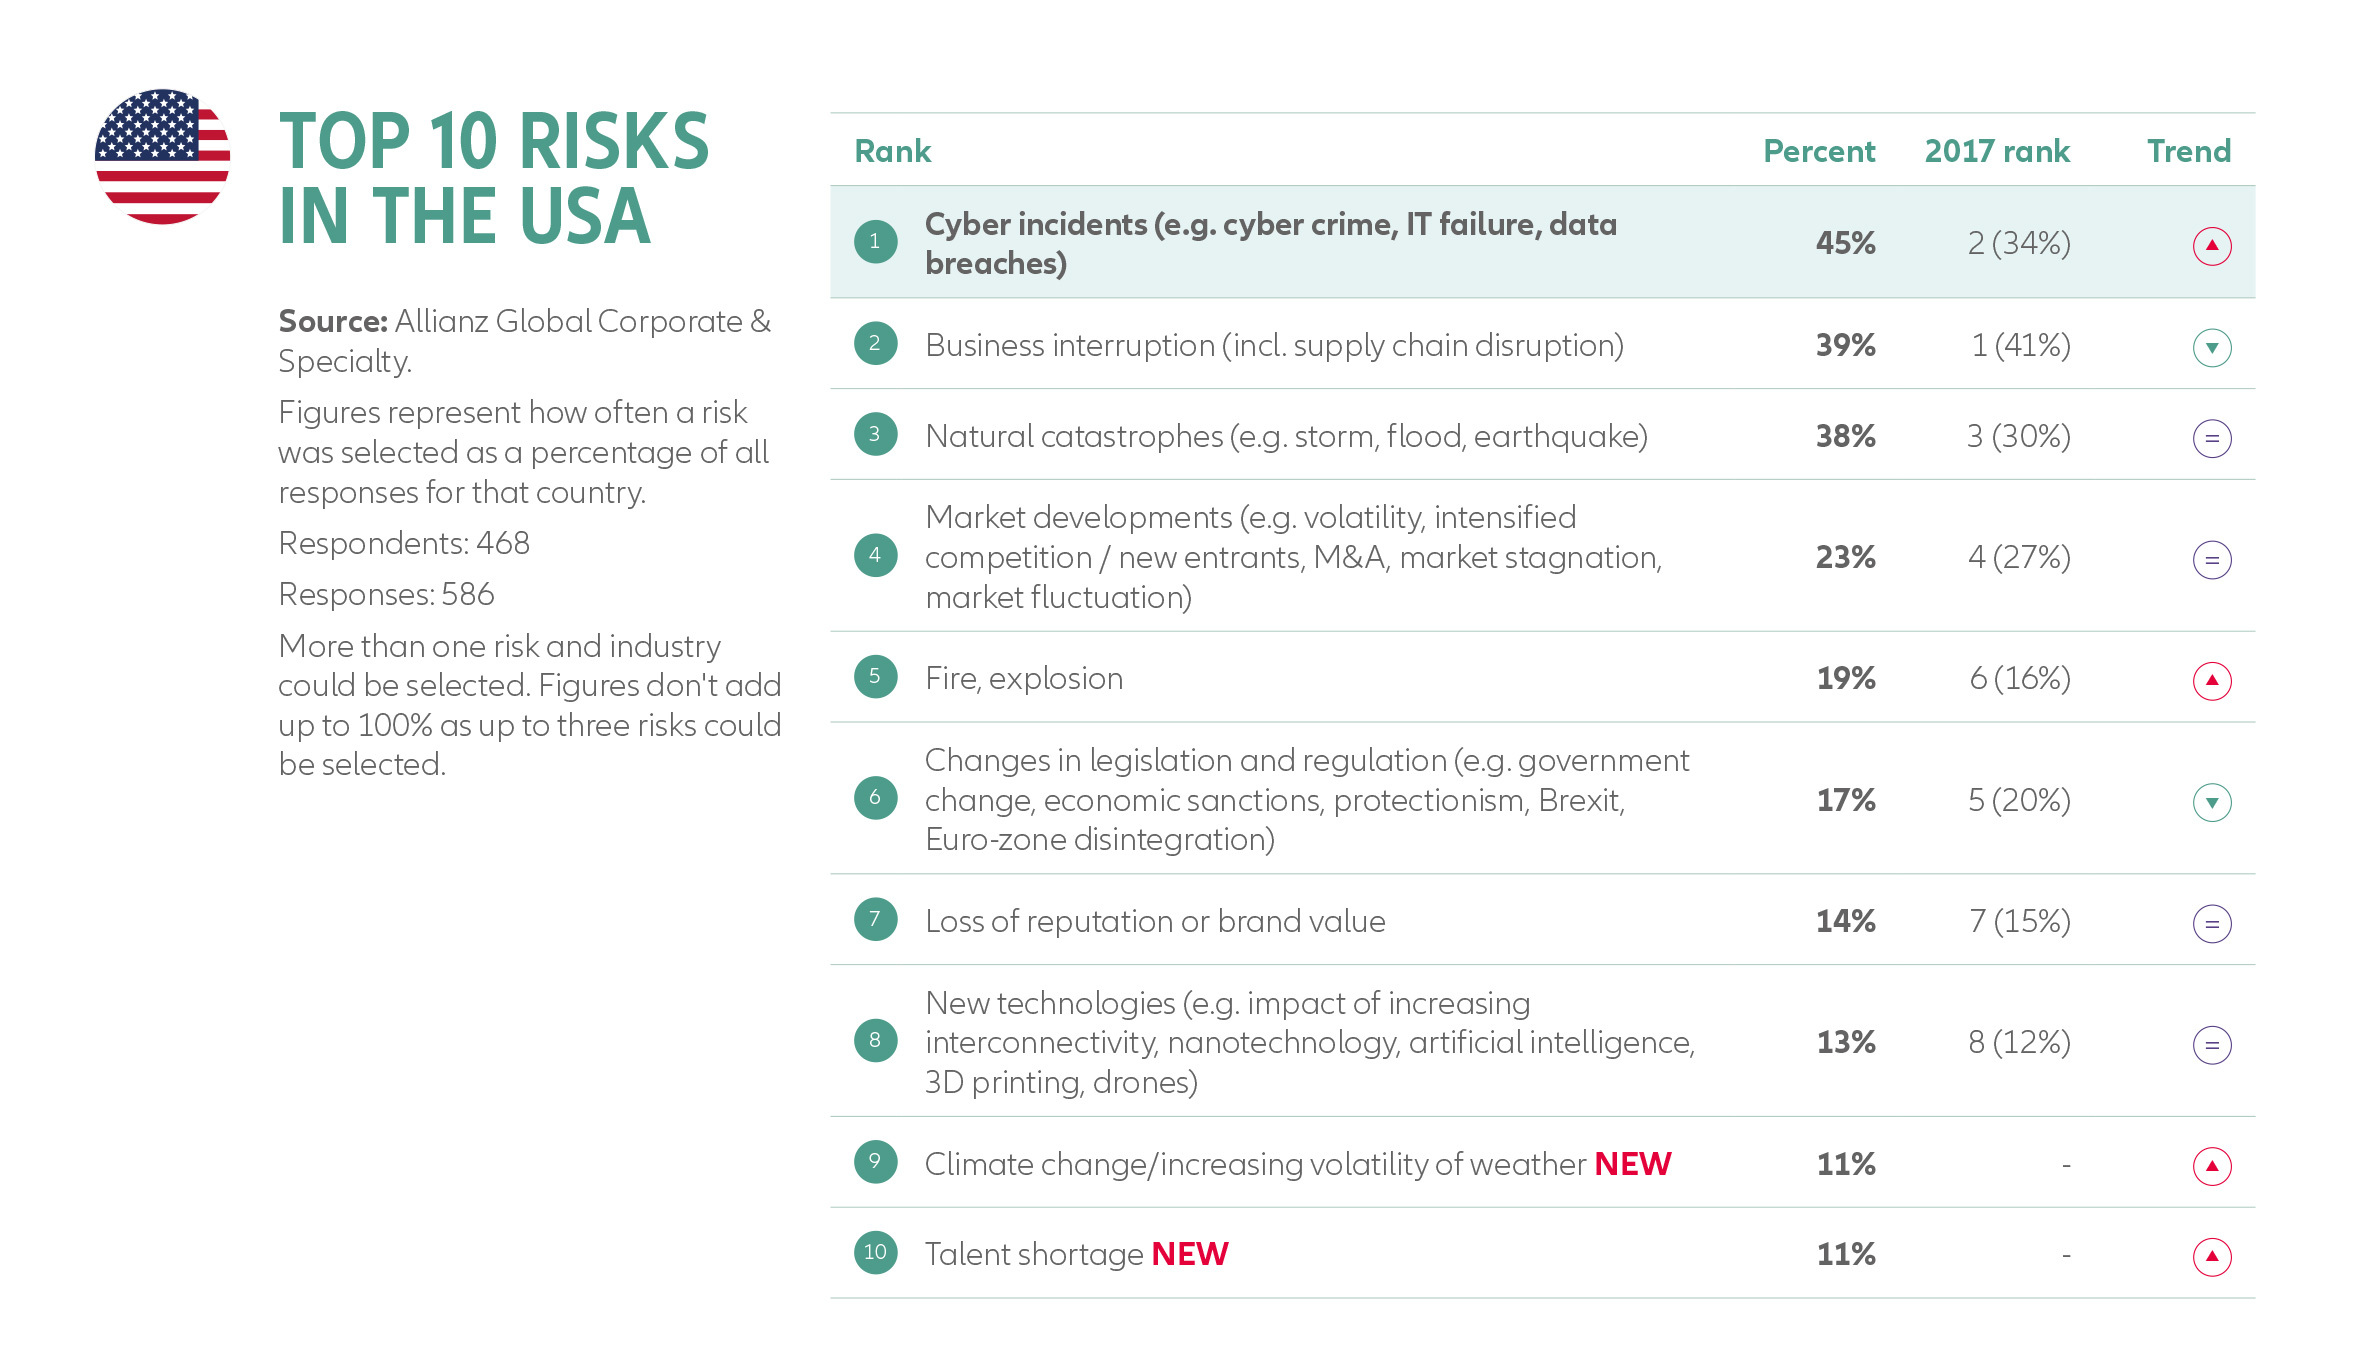Click the equal-trend icon for Market developments
Viewport: 2356px width, 1367px height.
coord(2211,559)
